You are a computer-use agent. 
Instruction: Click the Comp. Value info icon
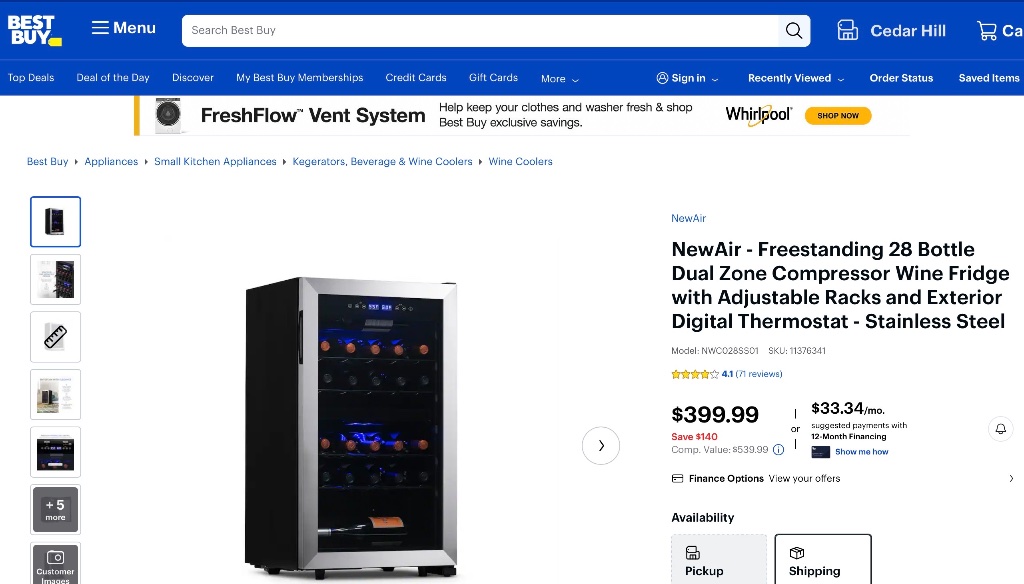(778, 449)
